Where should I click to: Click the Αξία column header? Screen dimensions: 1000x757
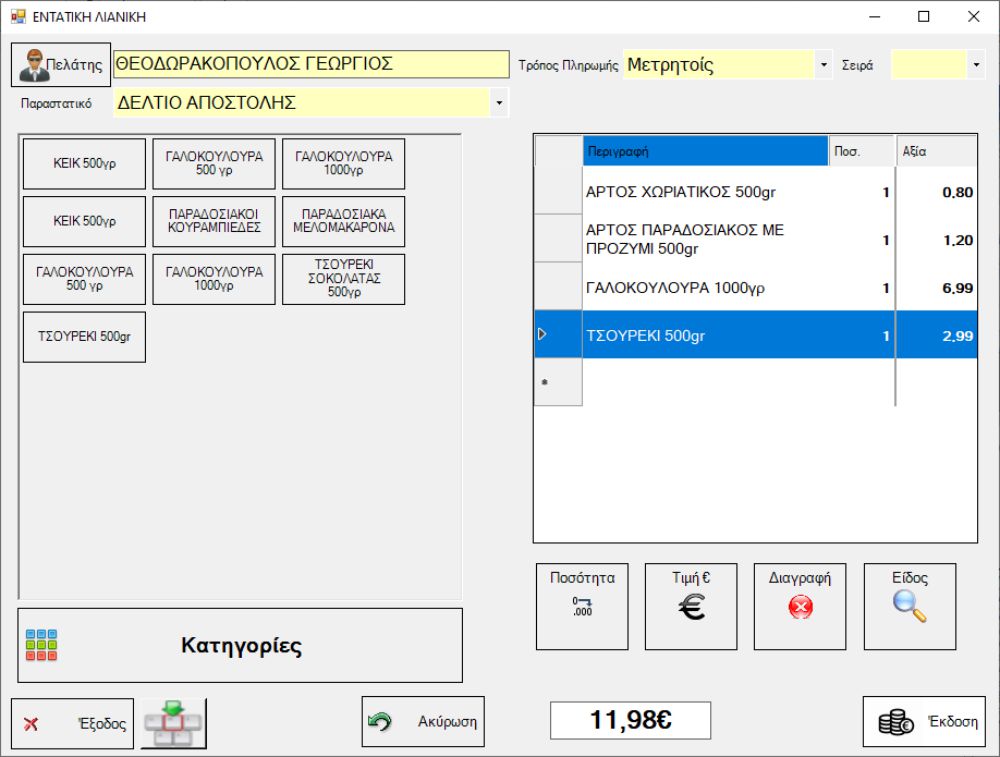pos(936,152)
